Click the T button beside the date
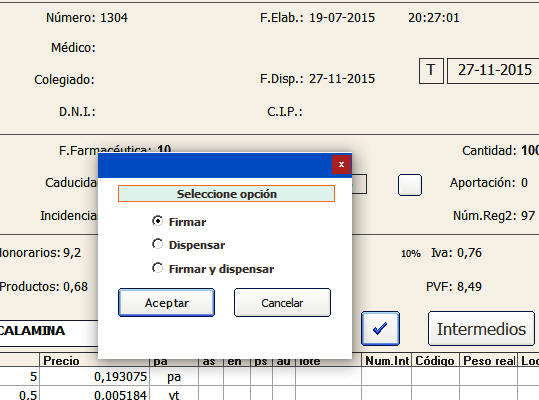Viewport: 539px width, 400px height. (x=431, y=71)
